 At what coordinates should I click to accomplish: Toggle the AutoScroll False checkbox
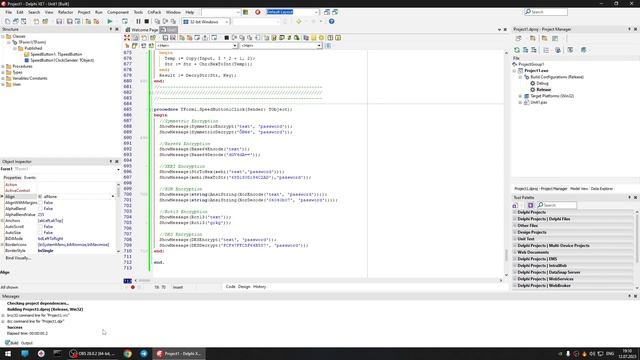tap(40, 227)
